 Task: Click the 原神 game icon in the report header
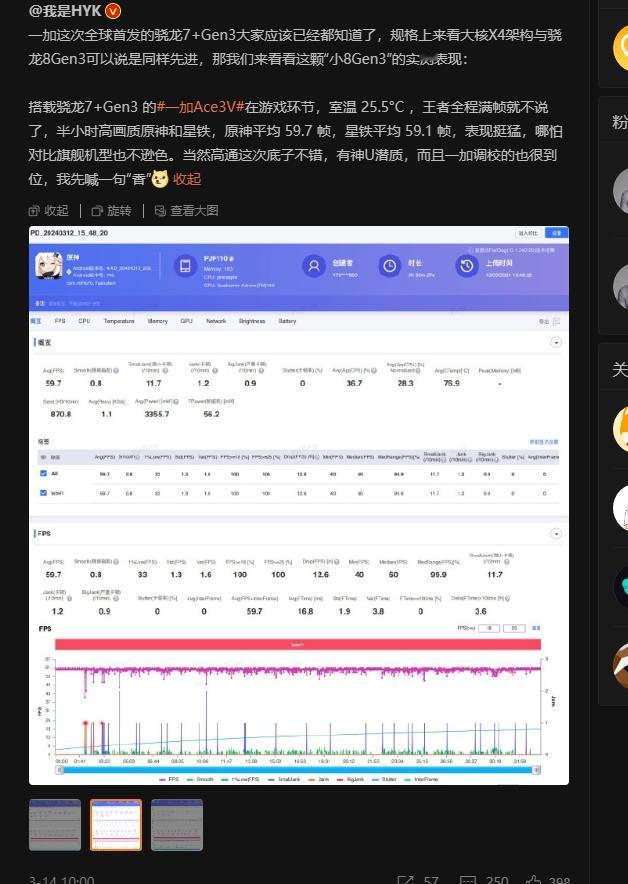[x=49, y=266]
